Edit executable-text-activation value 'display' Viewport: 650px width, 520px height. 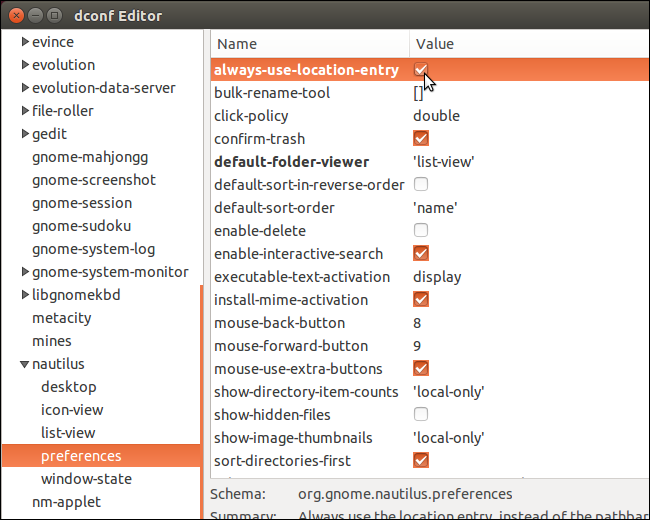(437, 277)
